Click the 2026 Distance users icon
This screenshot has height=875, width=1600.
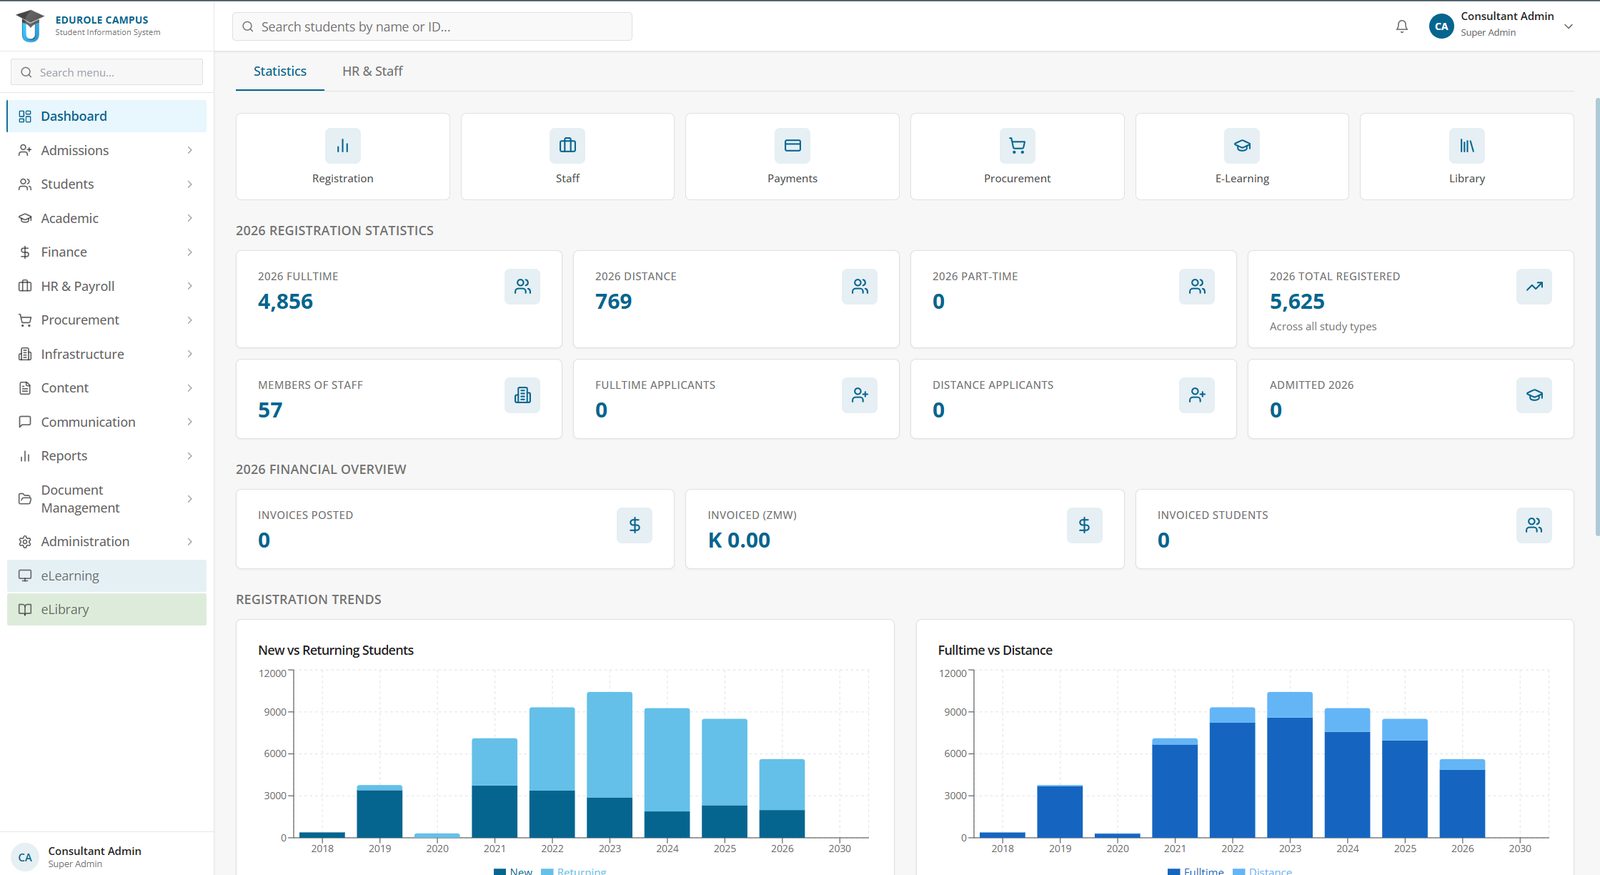[x=860, y=287]
